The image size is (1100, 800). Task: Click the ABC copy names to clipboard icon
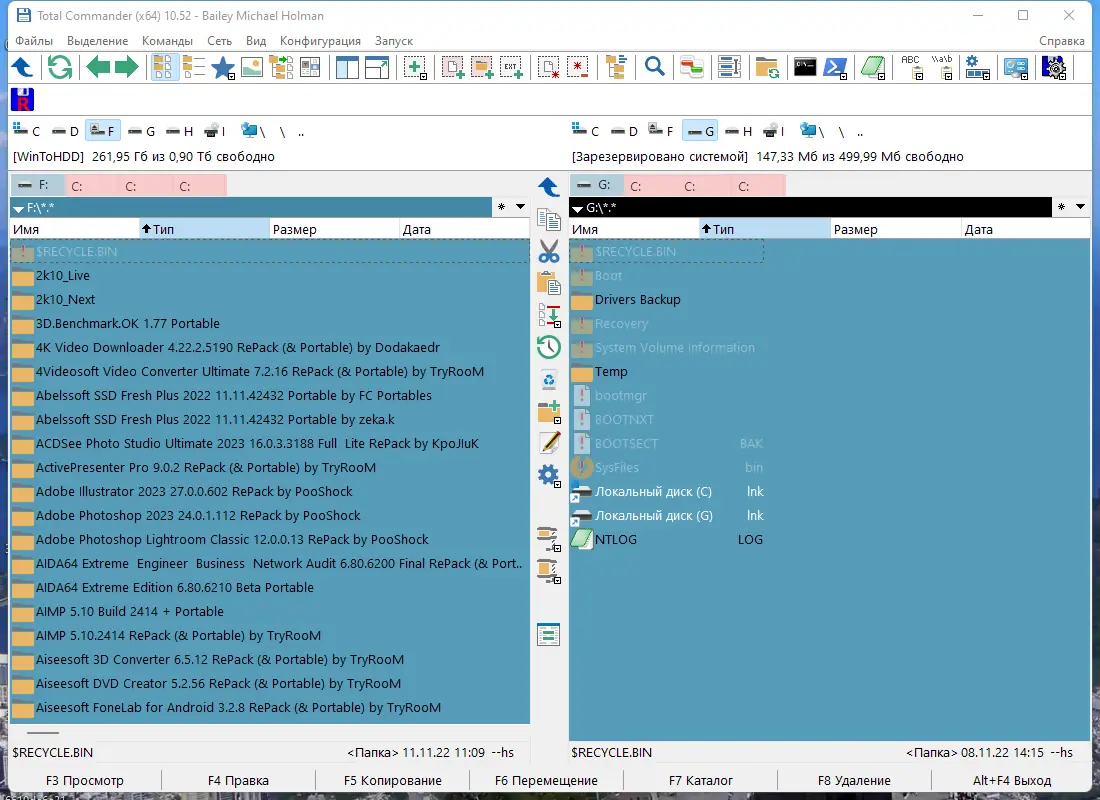pyautogui.click(x=912, y=68)
